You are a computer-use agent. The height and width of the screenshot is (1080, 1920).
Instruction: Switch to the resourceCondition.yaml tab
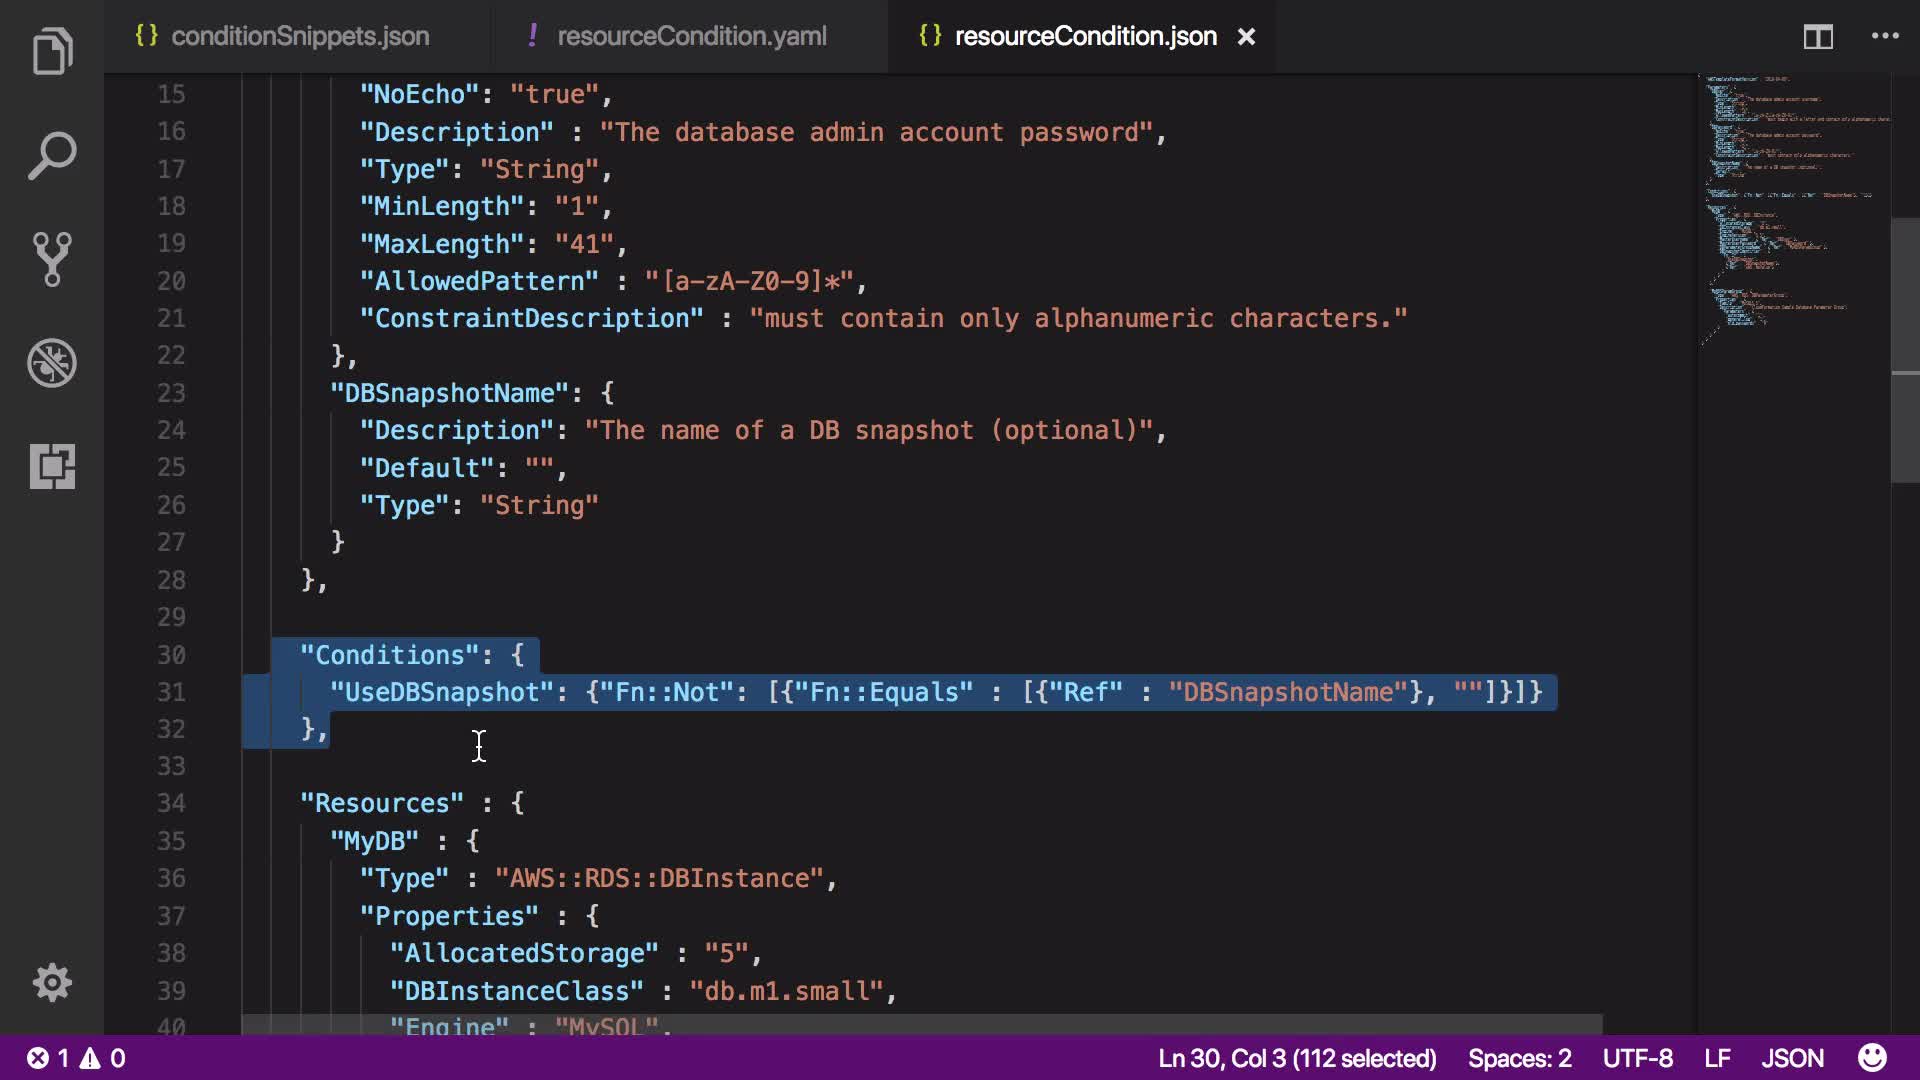pos(691,37)
